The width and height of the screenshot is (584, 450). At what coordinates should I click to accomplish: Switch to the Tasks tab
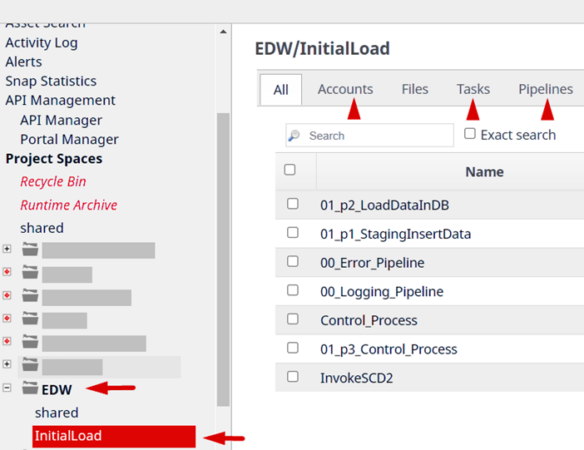473,89
